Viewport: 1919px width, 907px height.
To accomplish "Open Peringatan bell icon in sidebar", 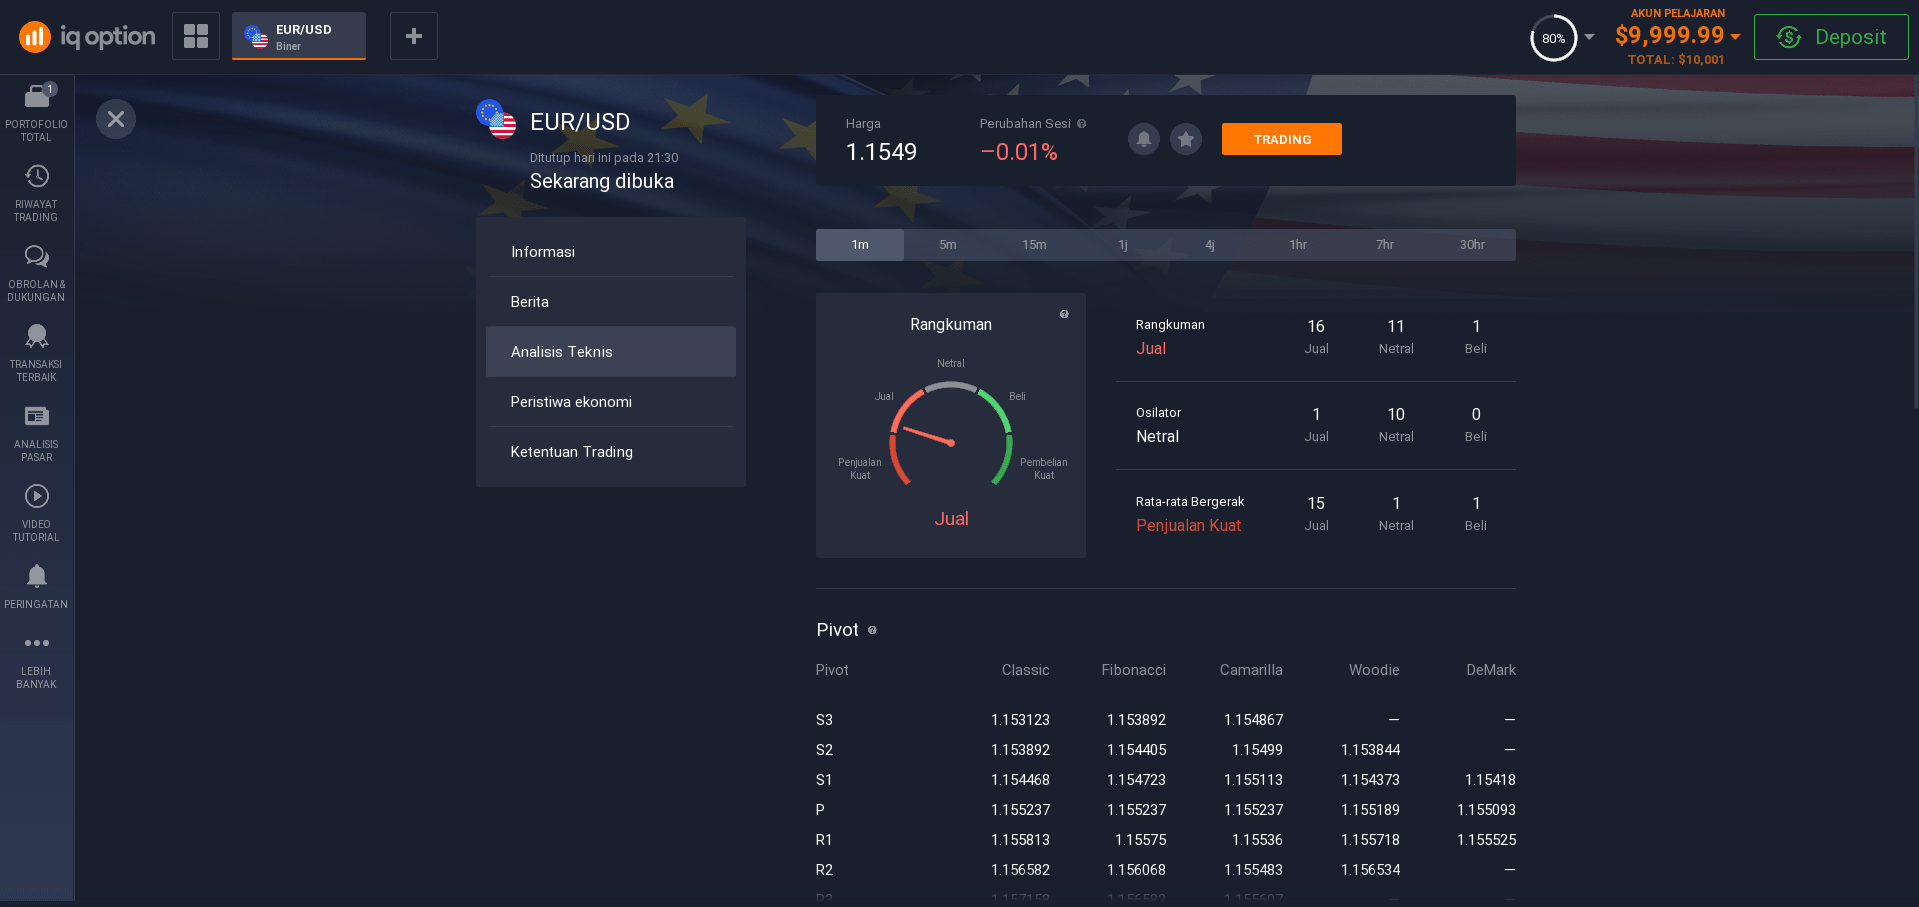I will (x=36, y=577).
